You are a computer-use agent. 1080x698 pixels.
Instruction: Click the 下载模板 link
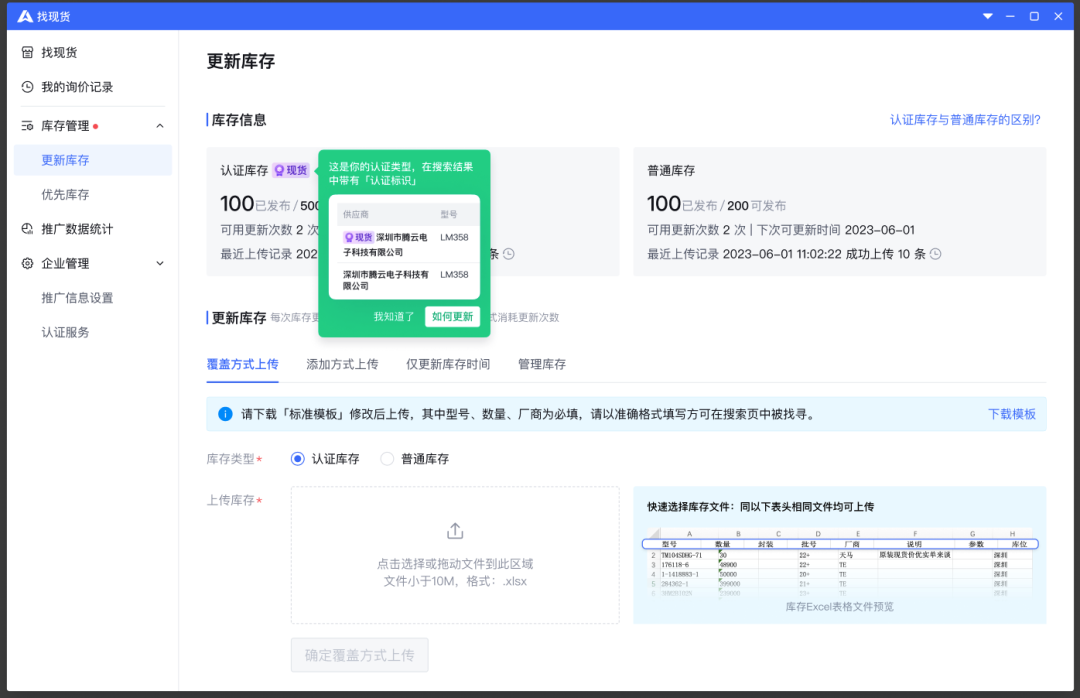click(x=1013, y=413)
